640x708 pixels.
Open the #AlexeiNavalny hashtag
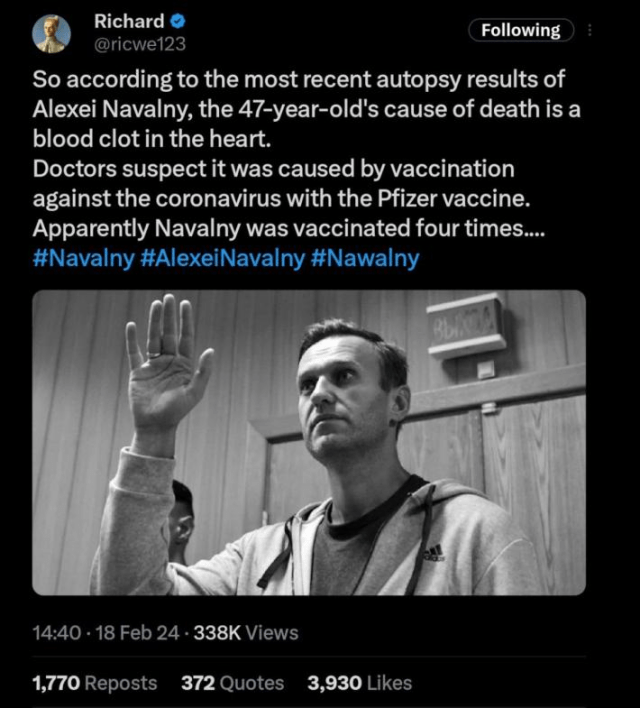point(223,258)
